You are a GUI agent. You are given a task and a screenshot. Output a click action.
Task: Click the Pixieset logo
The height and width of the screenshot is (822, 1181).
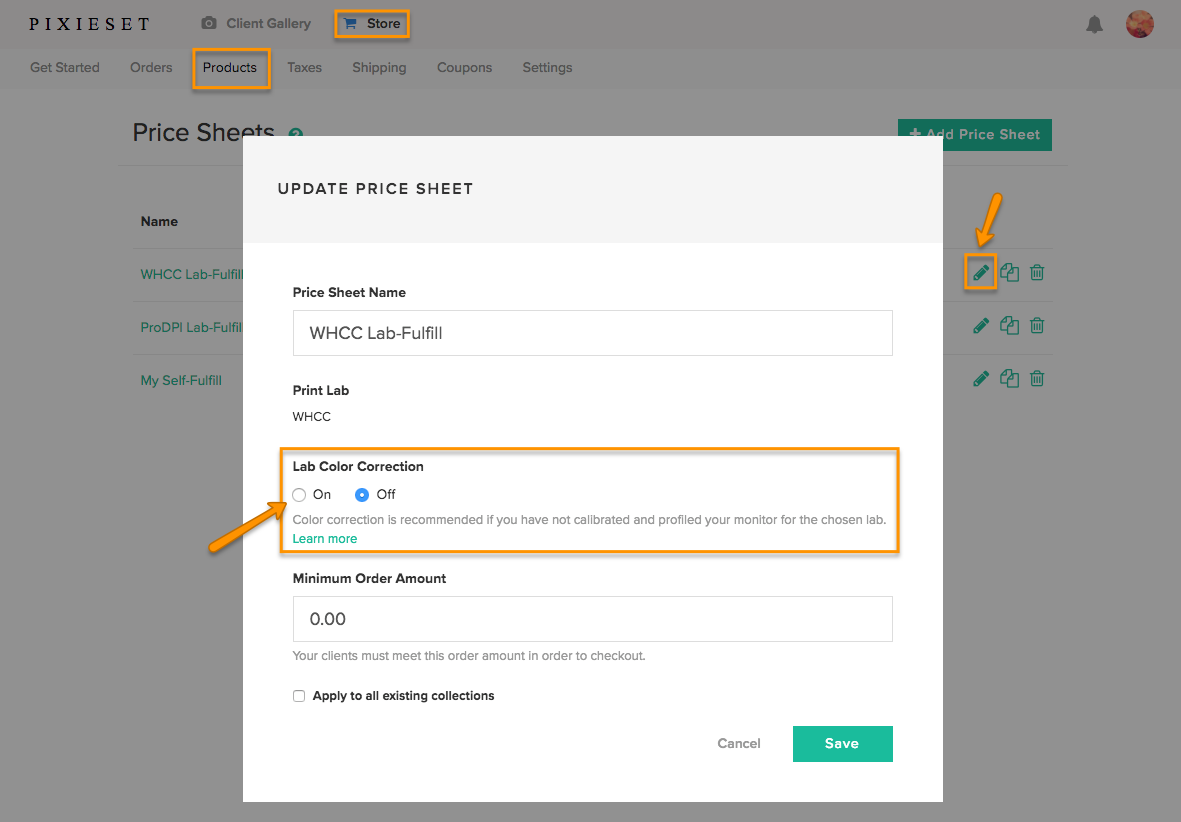[x=89, y=24]
